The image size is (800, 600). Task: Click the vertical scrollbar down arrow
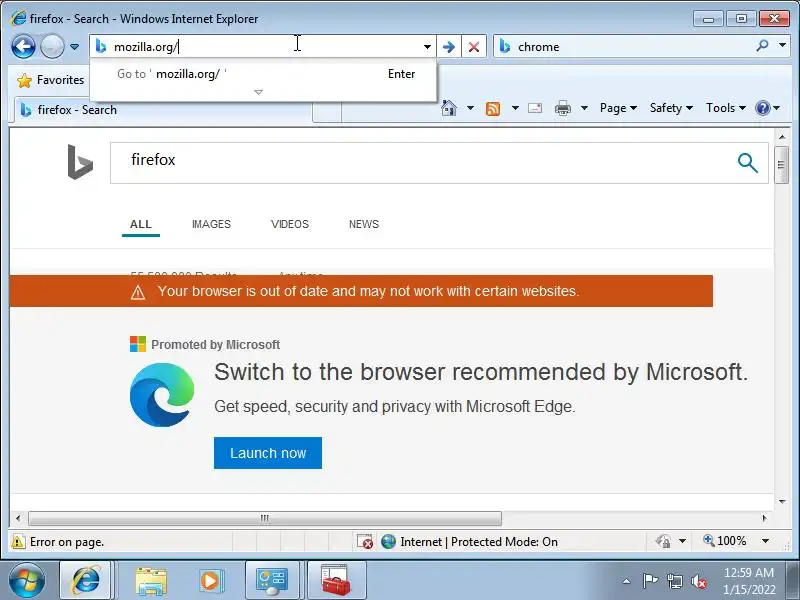[x=782, y=502]
